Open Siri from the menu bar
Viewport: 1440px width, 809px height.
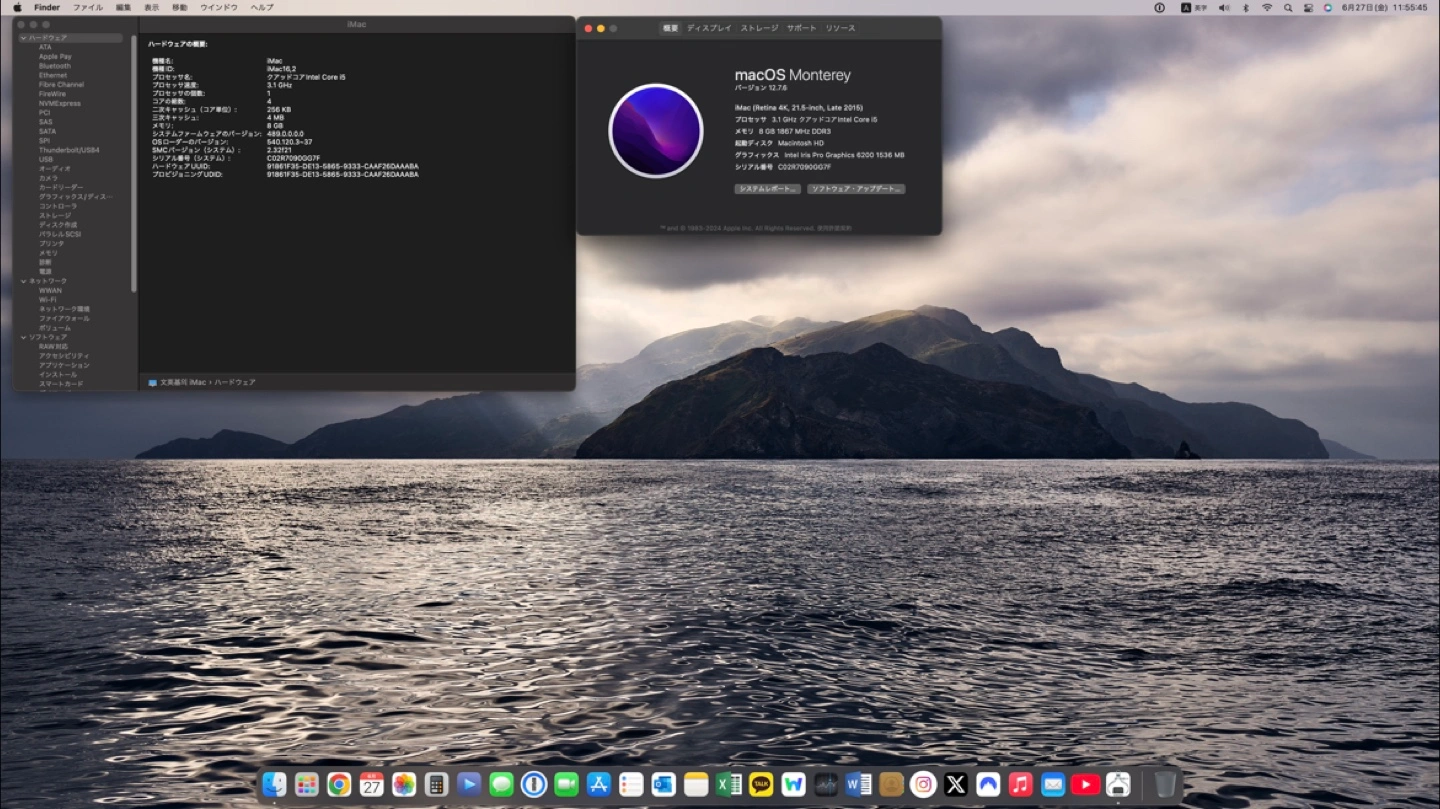[x=1328, y=7]
